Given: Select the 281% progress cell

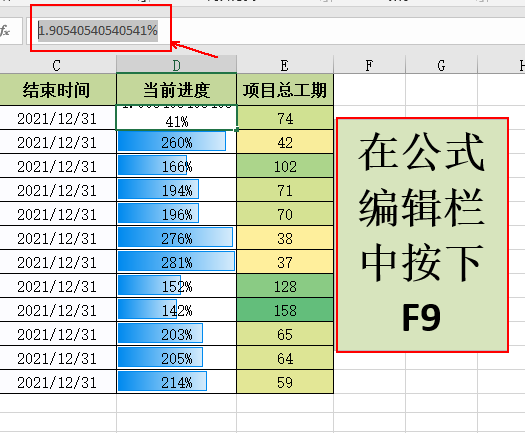Looking at the screenshot, I should tap(176, 262).
